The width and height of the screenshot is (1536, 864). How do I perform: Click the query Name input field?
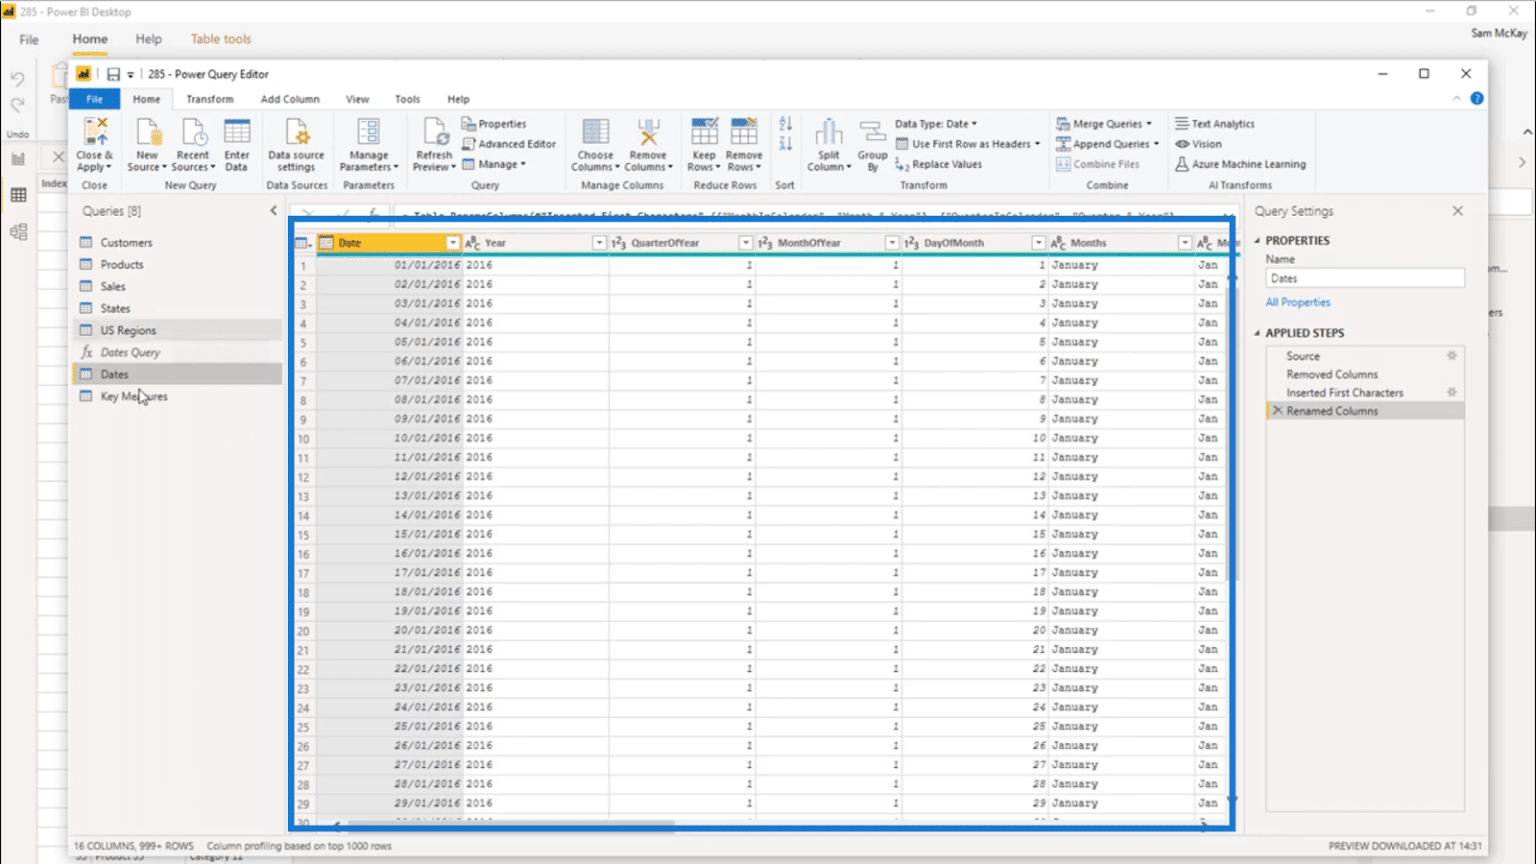(1365, 279)
